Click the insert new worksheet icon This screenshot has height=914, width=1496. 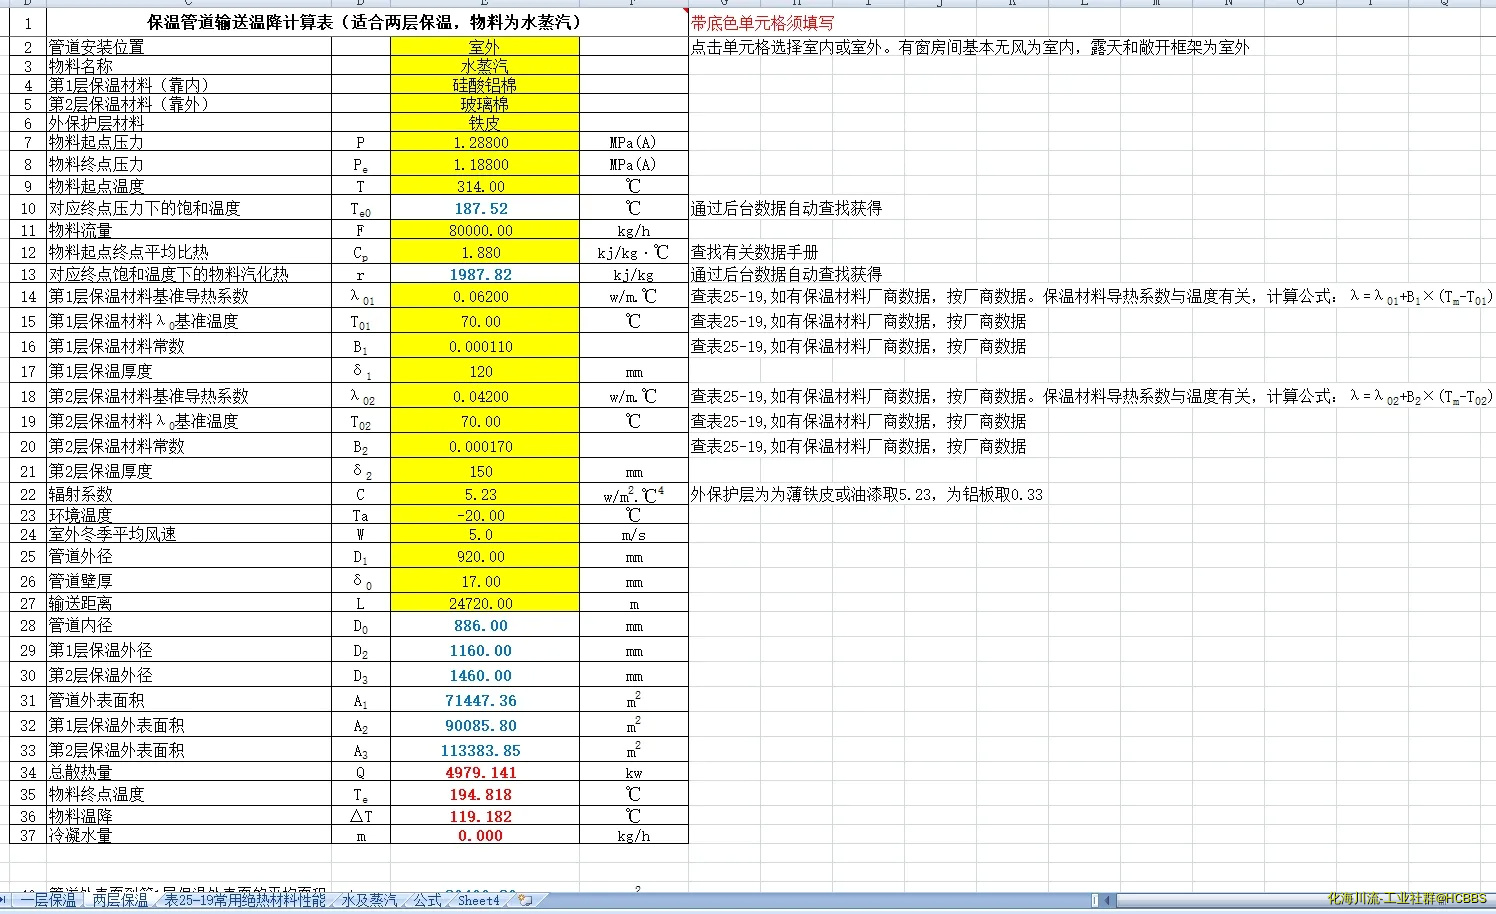[x=526, y=900]
